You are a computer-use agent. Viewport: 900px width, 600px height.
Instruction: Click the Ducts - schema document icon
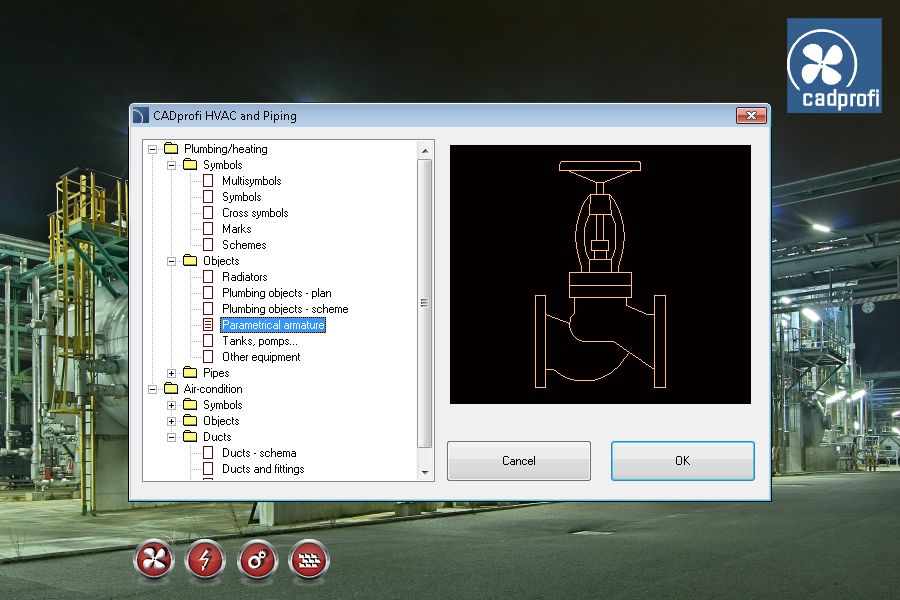pyautogui.click(x=208, y=453)
